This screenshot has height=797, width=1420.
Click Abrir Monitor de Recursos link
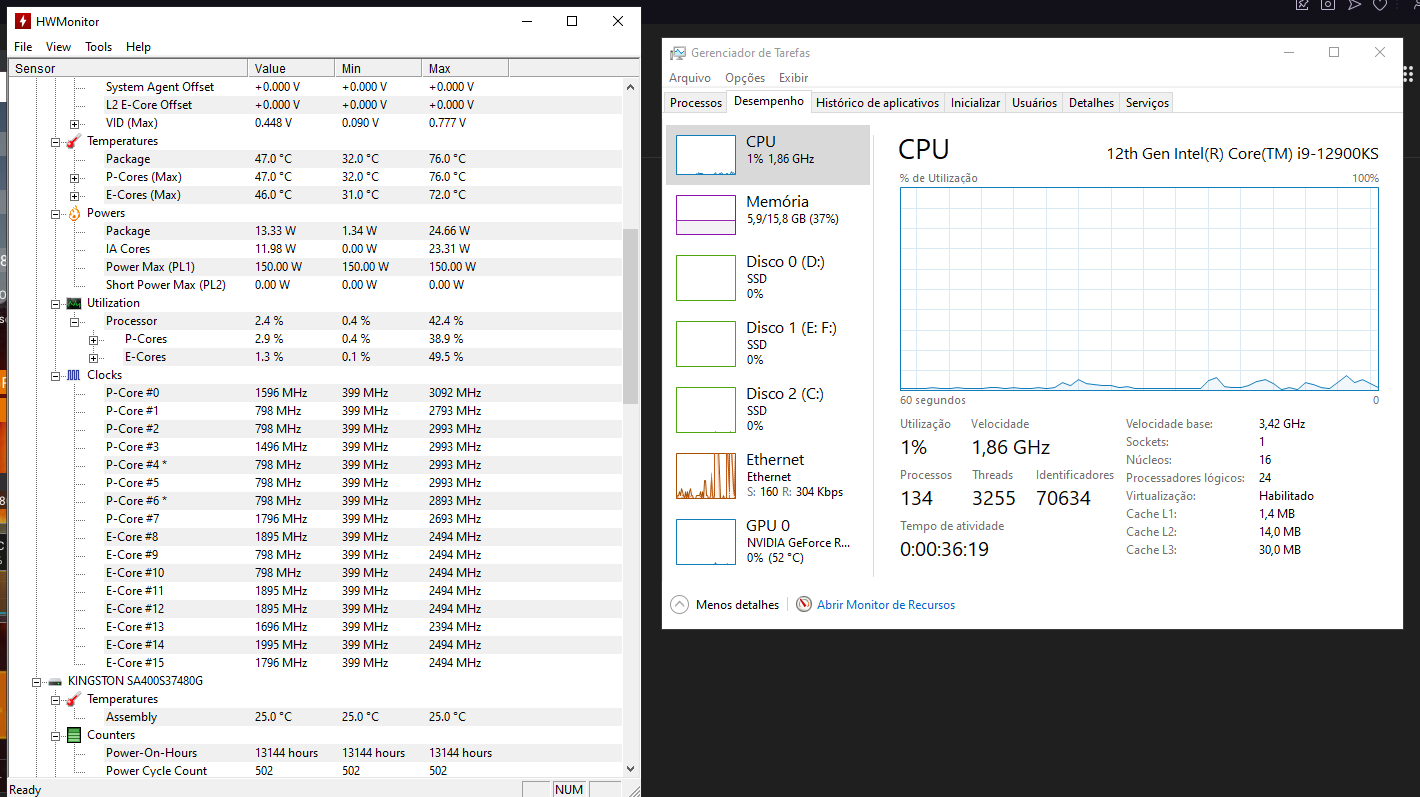[886, 605]
